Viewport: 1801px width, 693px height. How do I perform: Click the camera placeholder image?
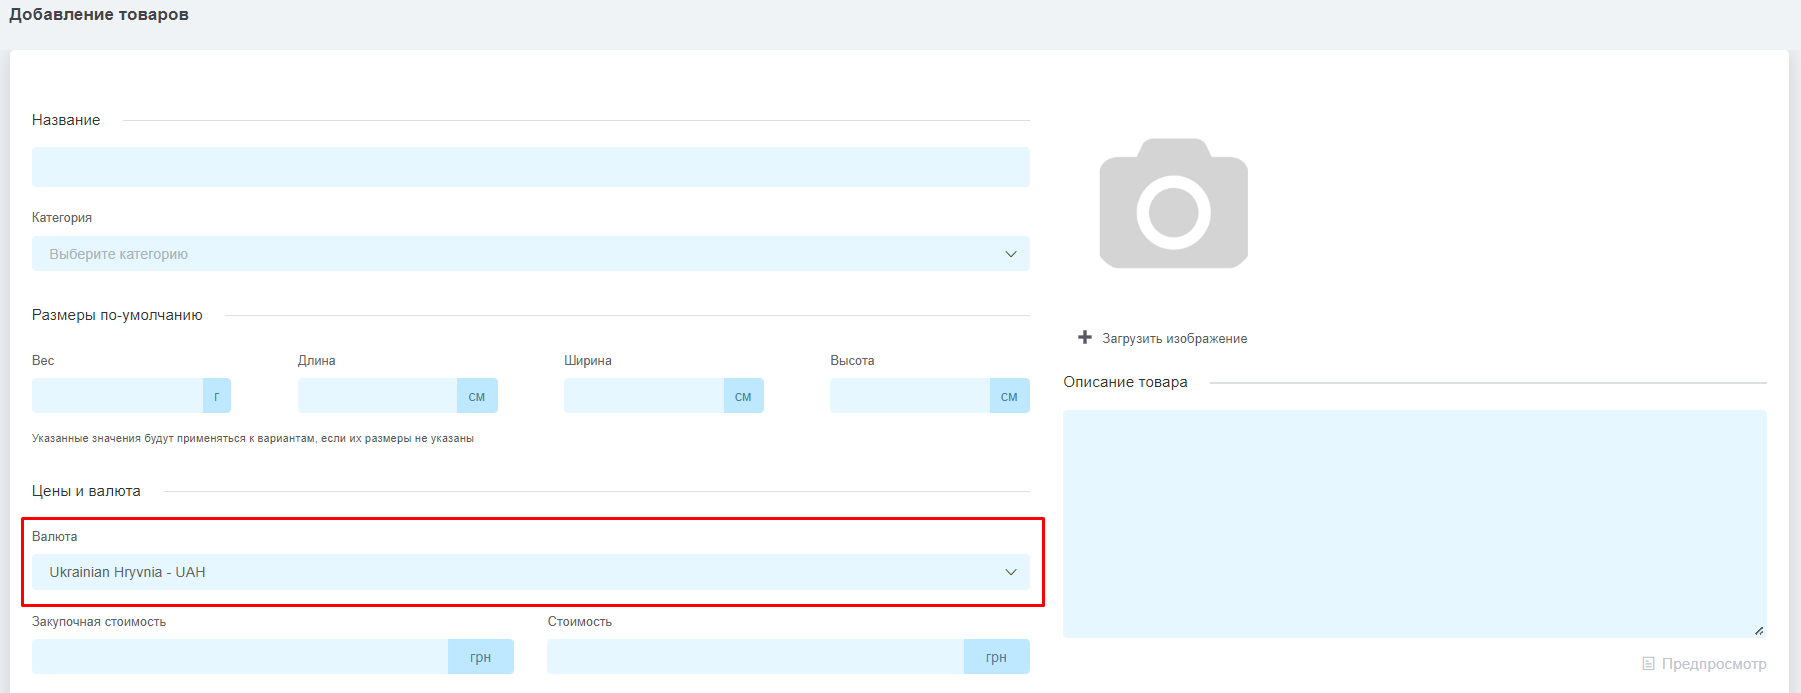[1173, 203]
